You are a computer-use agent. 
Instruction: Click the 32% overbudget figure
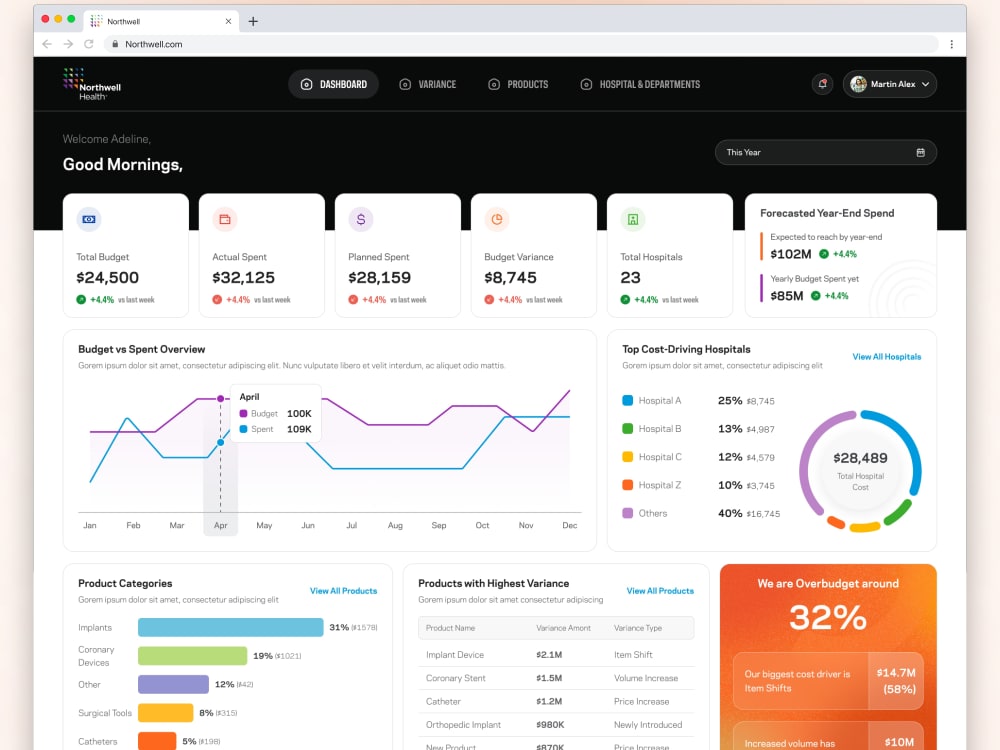[828, 617]
